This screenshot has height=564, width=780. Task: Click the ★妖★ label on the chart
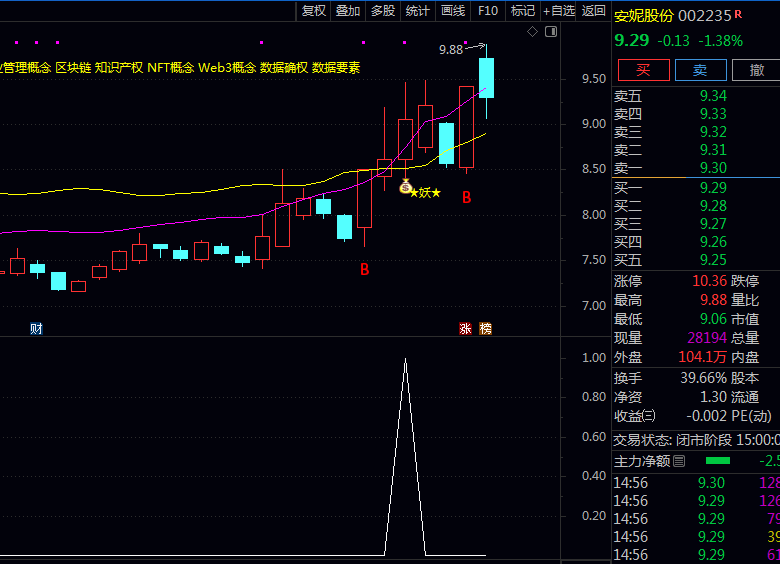(425, 193)
